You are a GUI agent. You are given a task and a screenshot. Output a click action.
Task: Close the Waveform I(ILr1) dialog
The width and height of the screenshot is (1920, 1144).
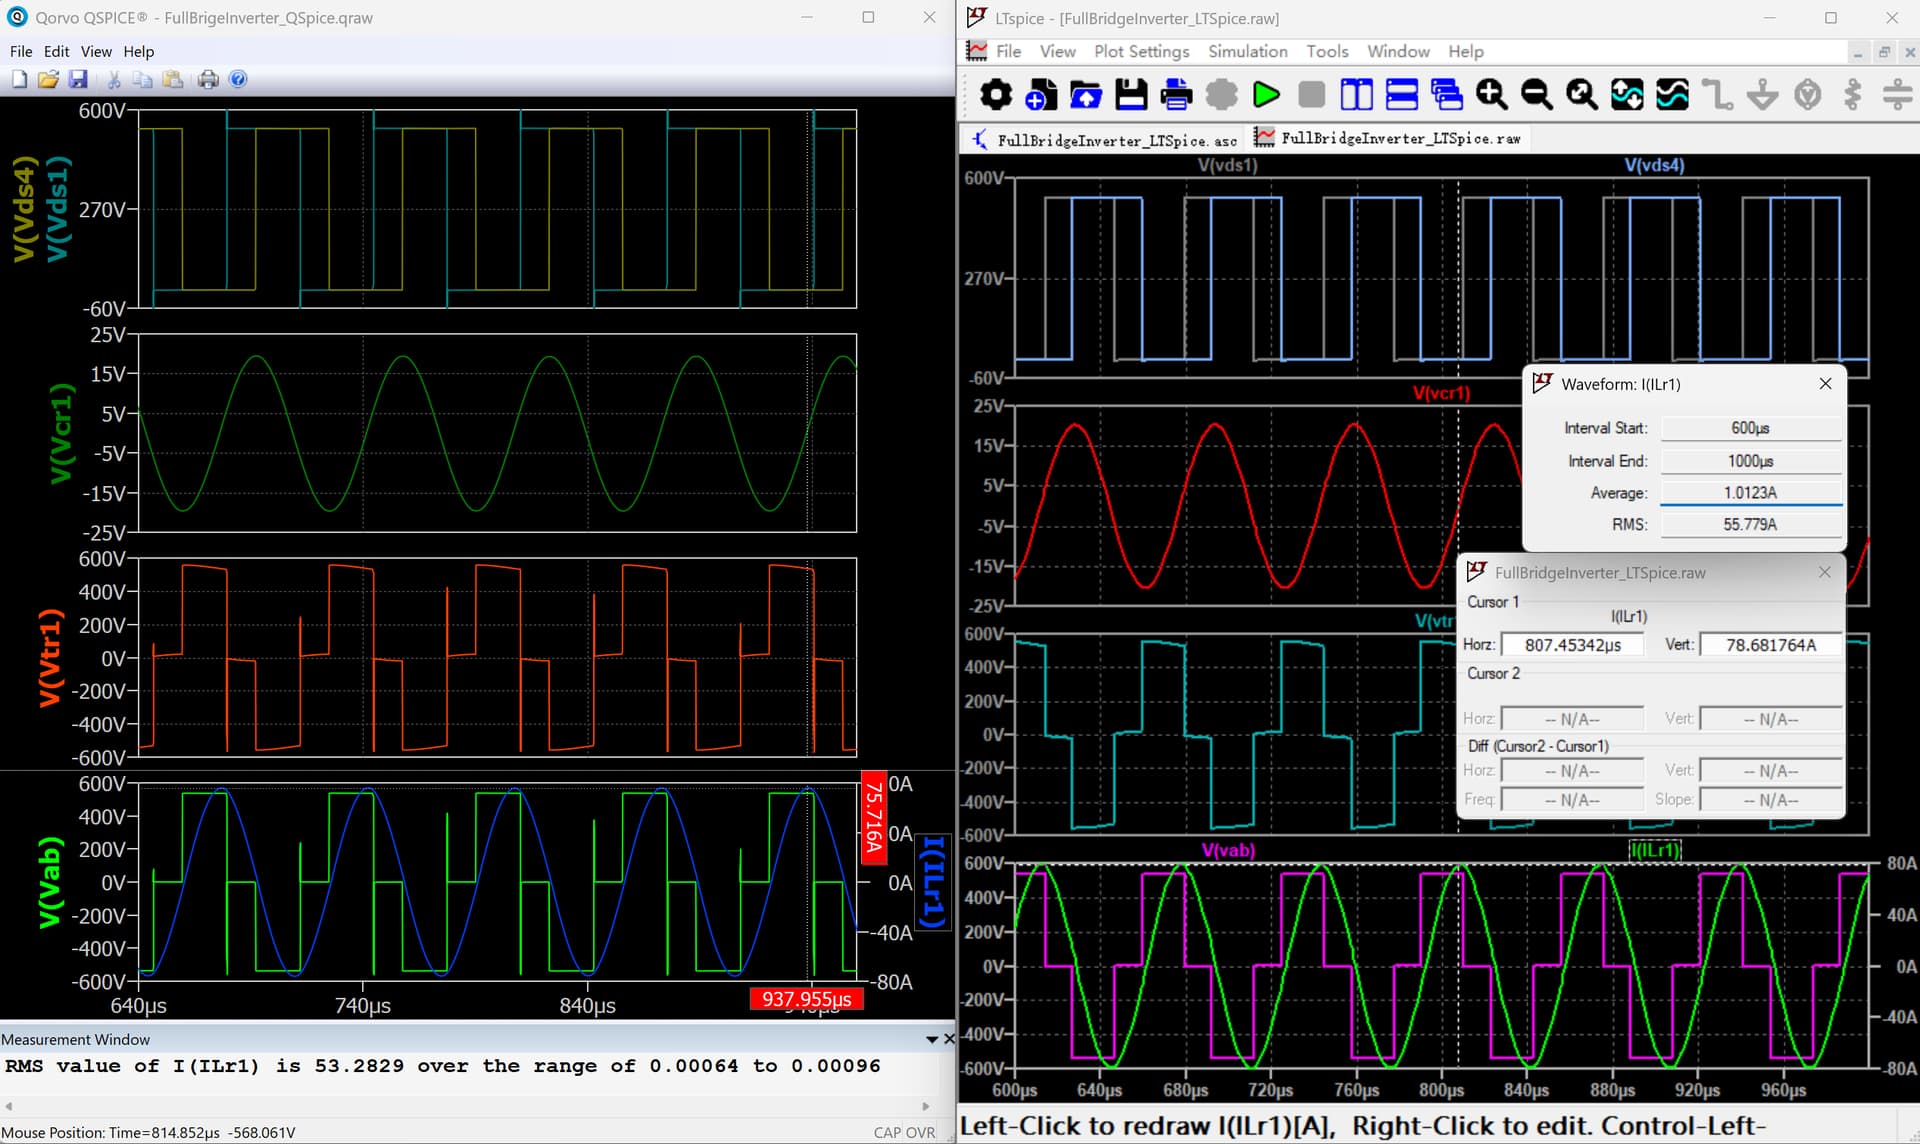pyautogui.click(x=1825, y=384)
